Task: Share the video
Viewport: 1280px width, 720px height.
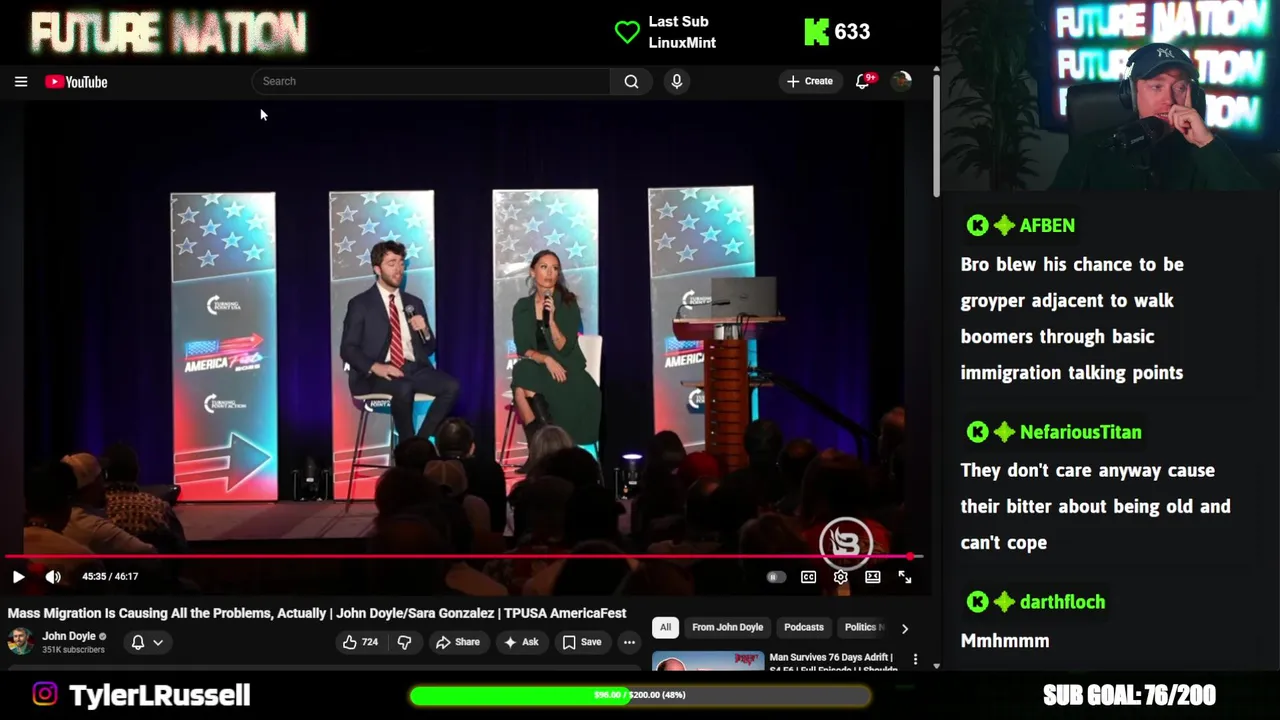Action: [x=458, y=642]
